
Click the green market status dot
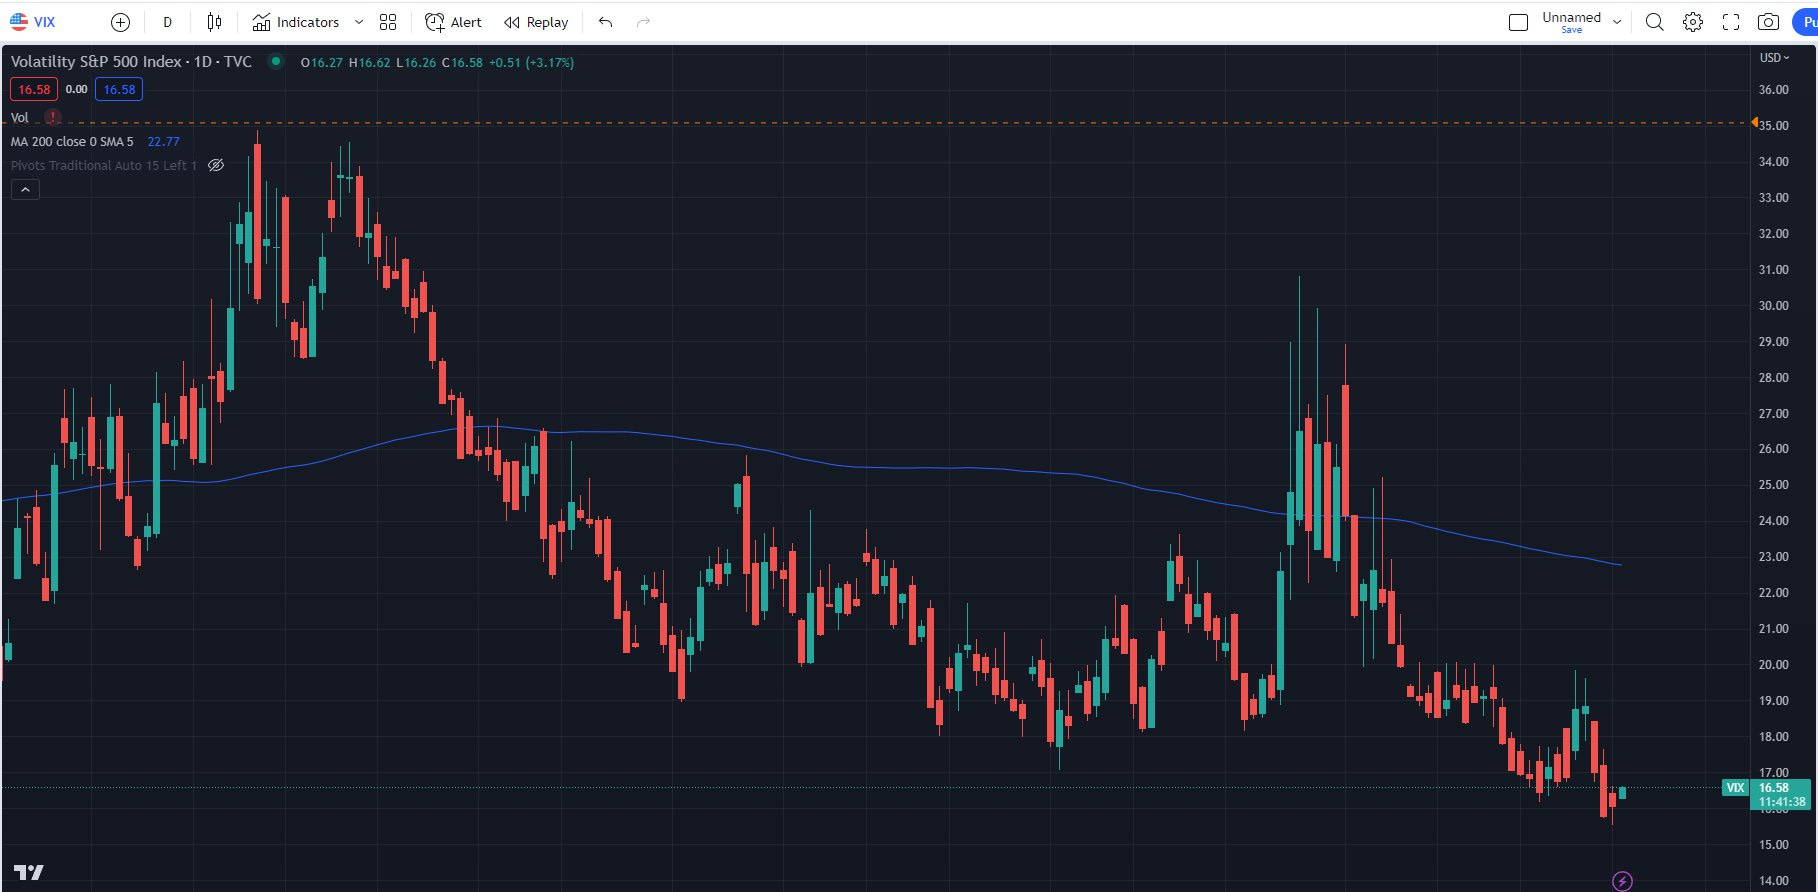tap(275, 61)
